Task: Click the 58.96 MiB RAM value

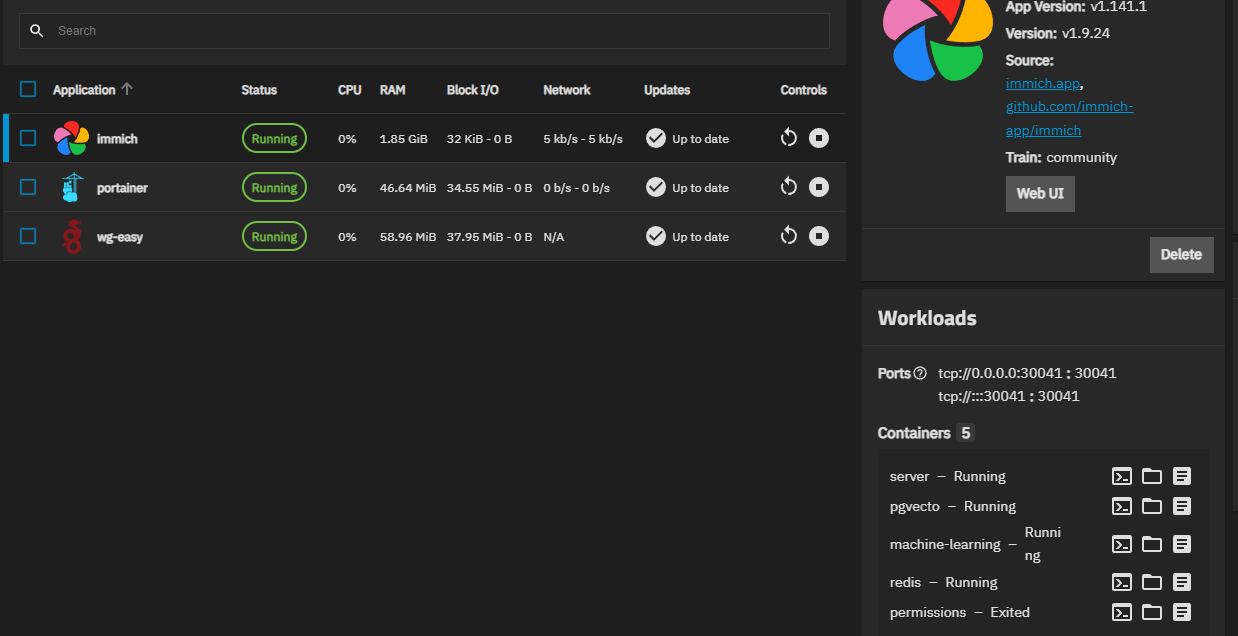Action: (408, 237)
